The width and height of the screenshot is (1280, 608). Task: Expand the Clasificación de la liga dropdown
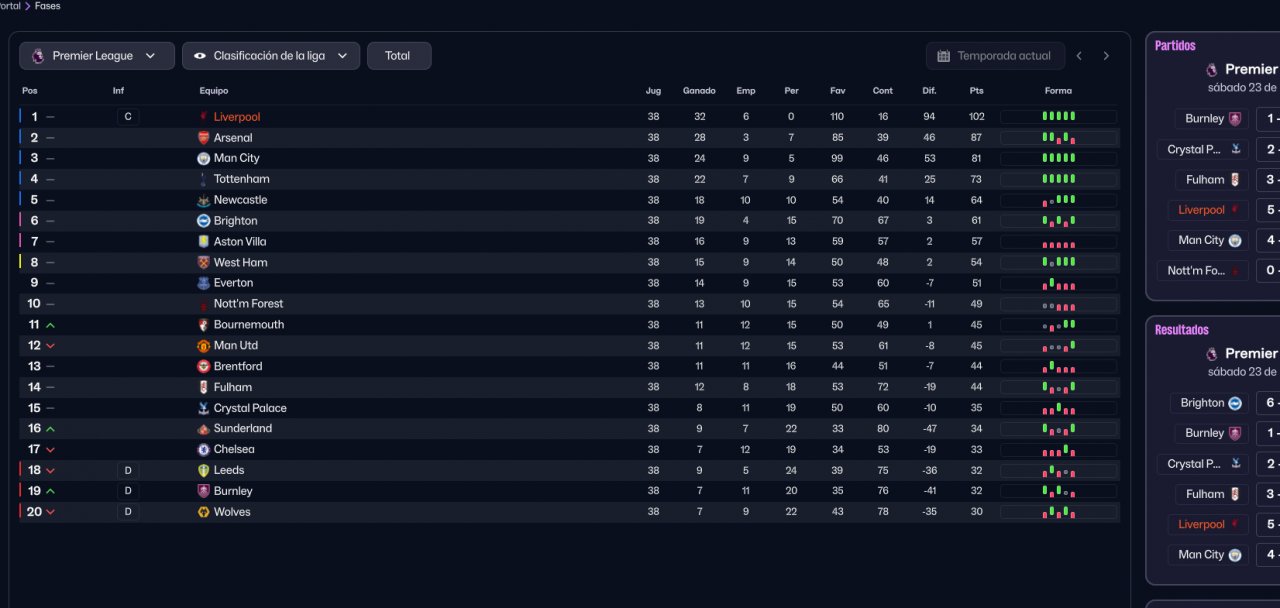click(270, 56)
